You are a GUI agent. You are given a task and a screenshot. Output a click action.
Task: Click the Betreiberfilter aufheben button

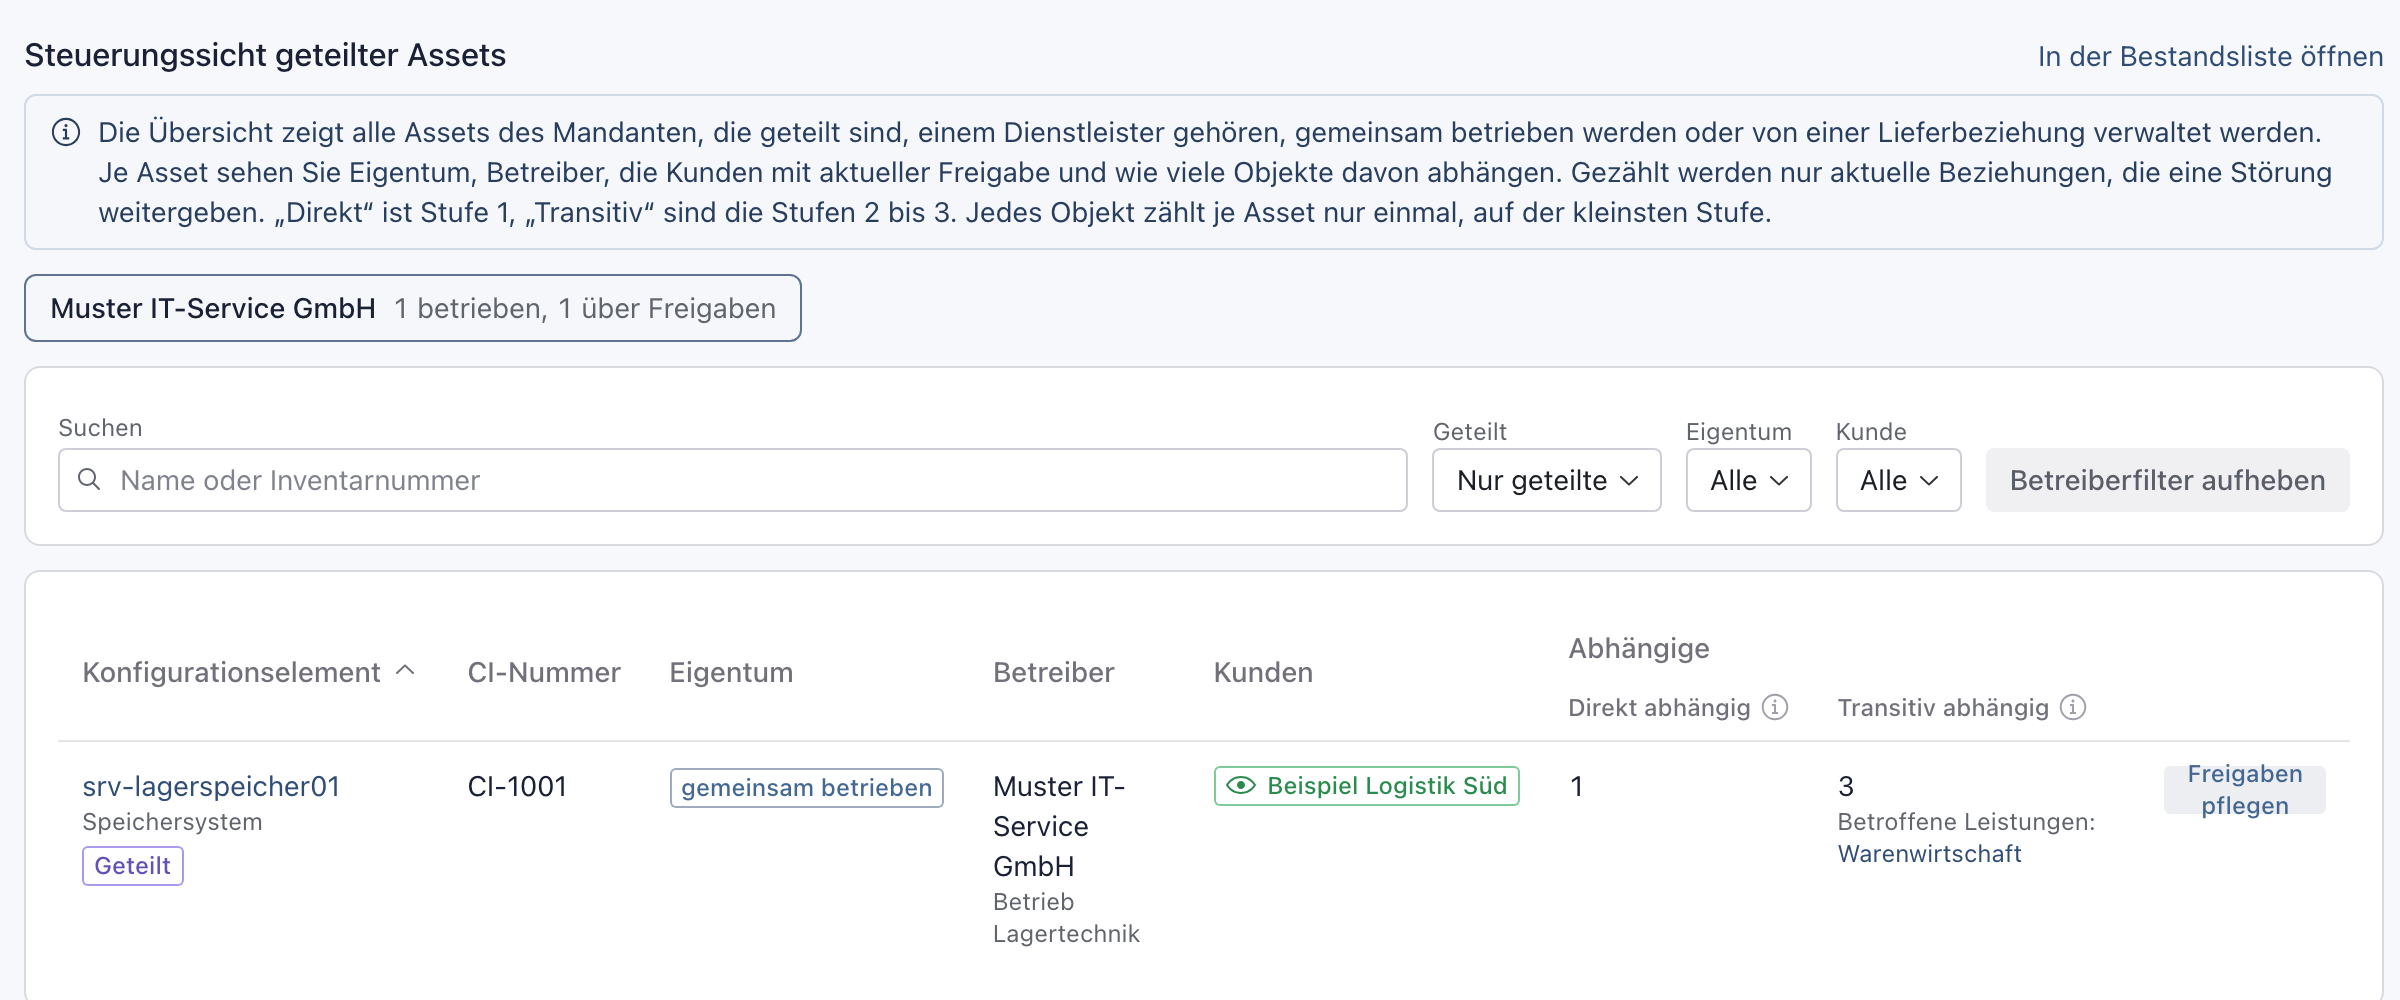2167,480
